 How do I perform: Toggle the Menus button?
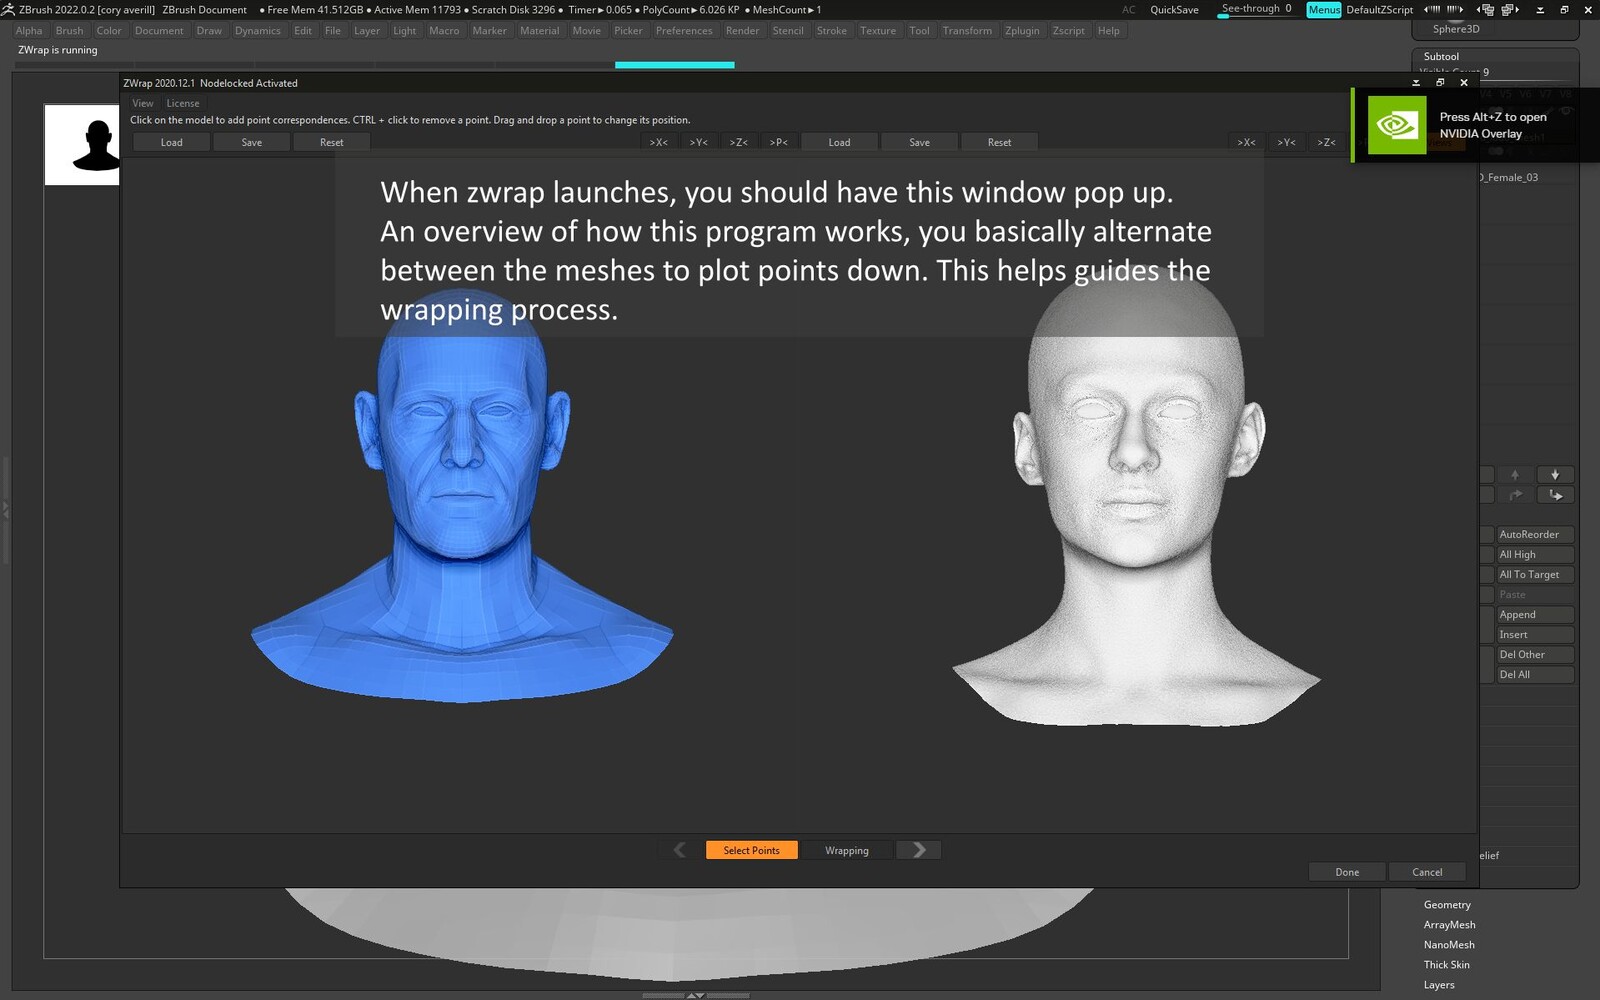click(x=1323, y=9)
